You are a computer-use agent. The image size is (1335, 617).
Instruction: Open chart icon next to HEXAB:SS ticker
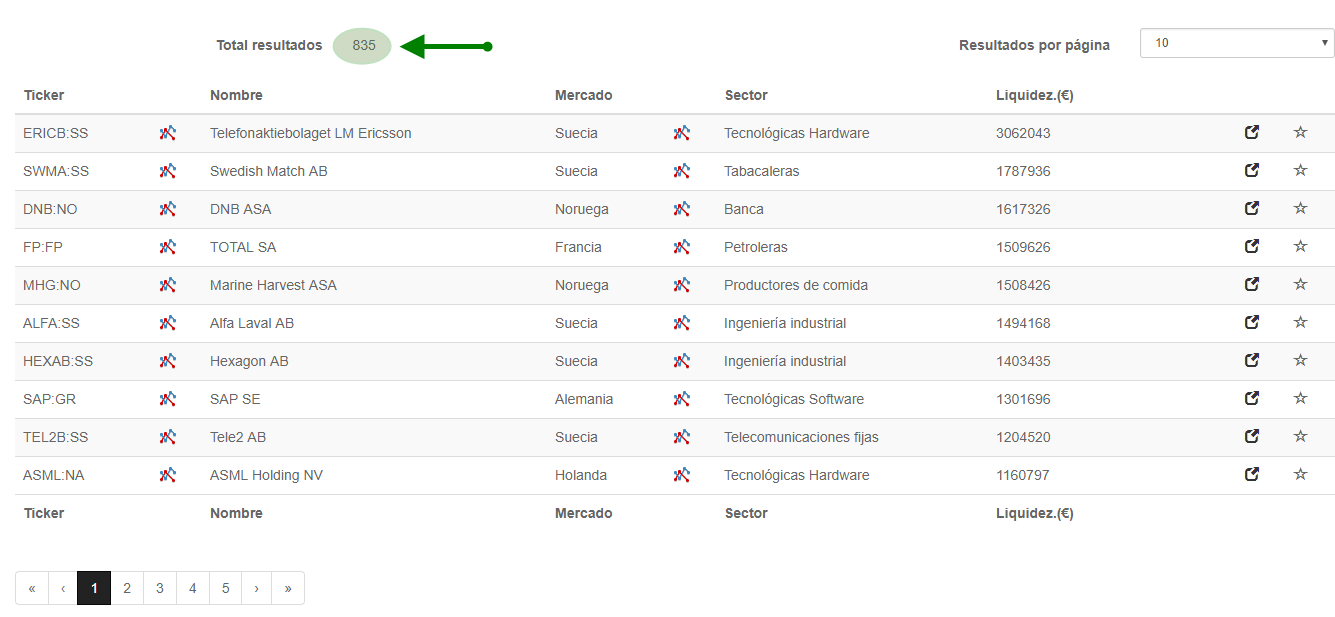coord(168,361)
